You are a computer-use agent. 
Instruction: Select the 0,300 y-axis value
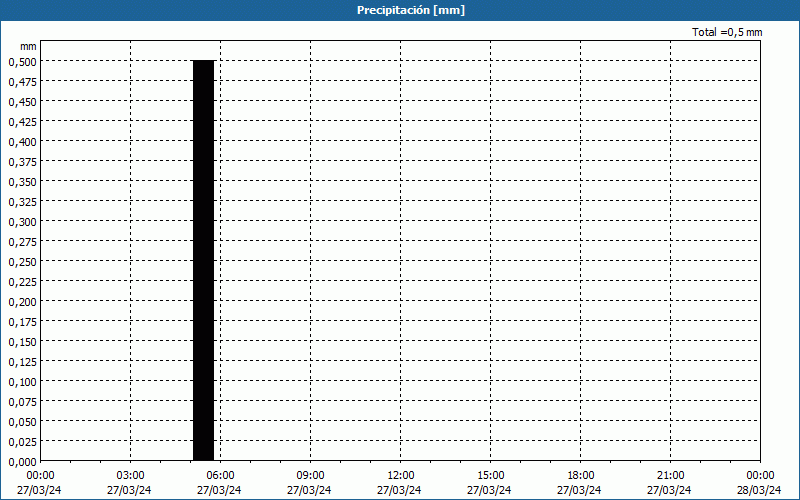(x=23, y=222)
